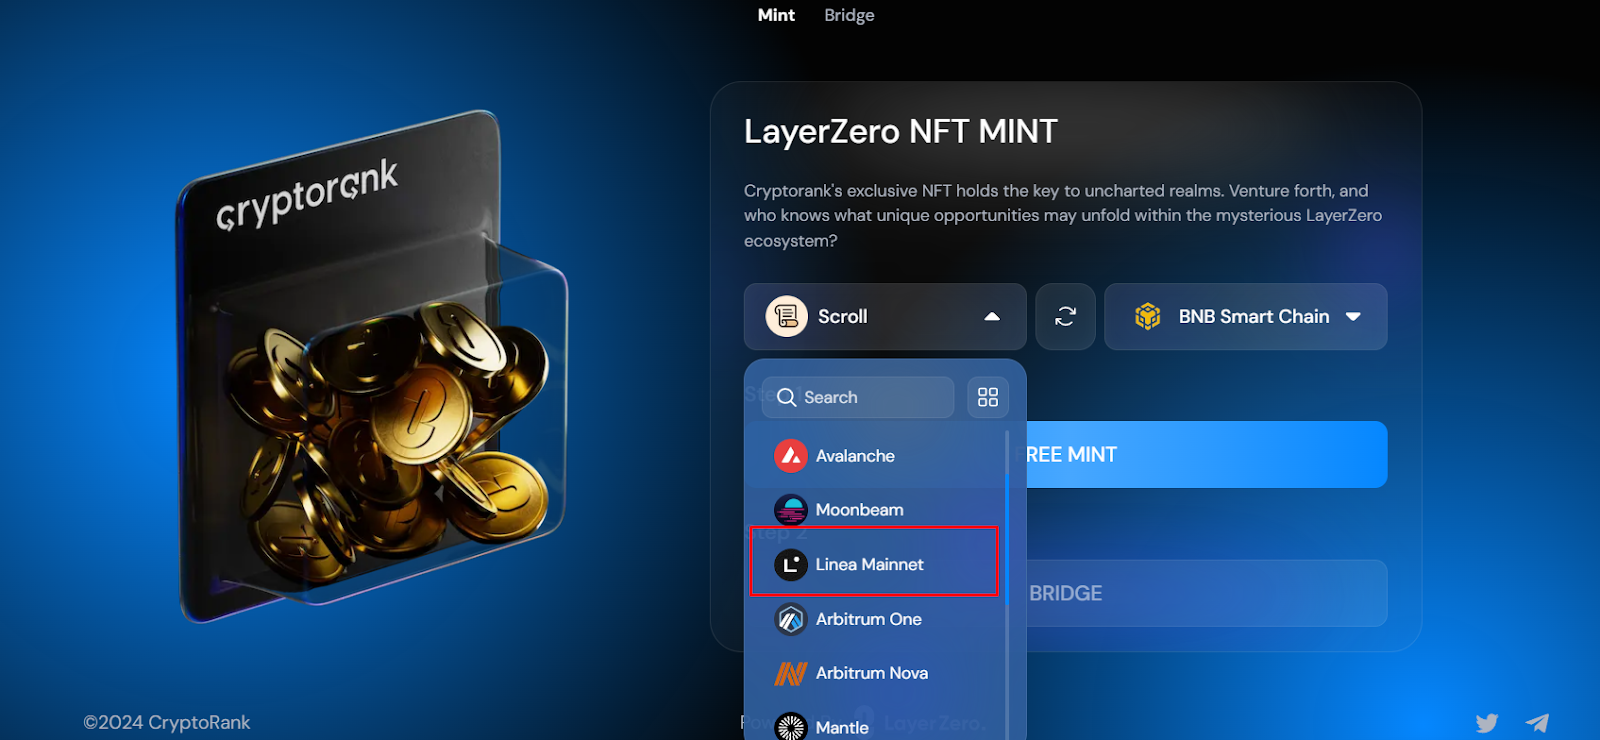Click the BNB Smart Chain logo icon
Viewport: 1600px width, 740px height.
pyautogui.click(x=1148, y=316)
